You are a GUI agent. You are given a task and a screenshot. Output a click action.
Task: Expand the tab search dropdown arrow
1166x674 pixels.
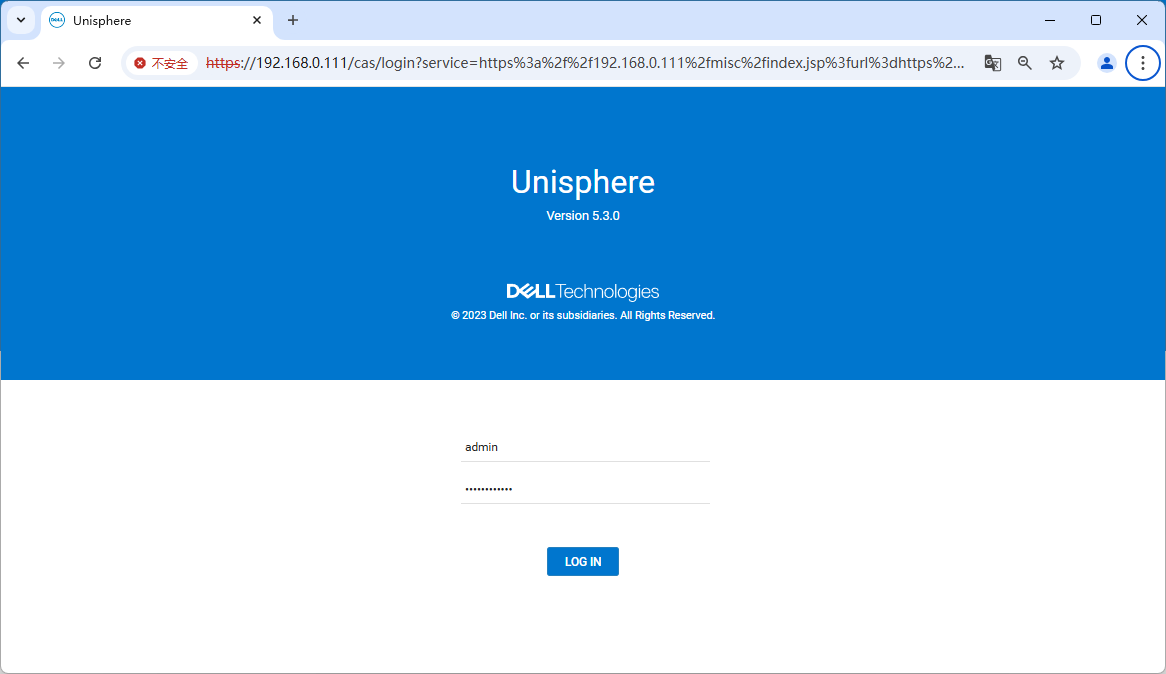click(21, 20)
